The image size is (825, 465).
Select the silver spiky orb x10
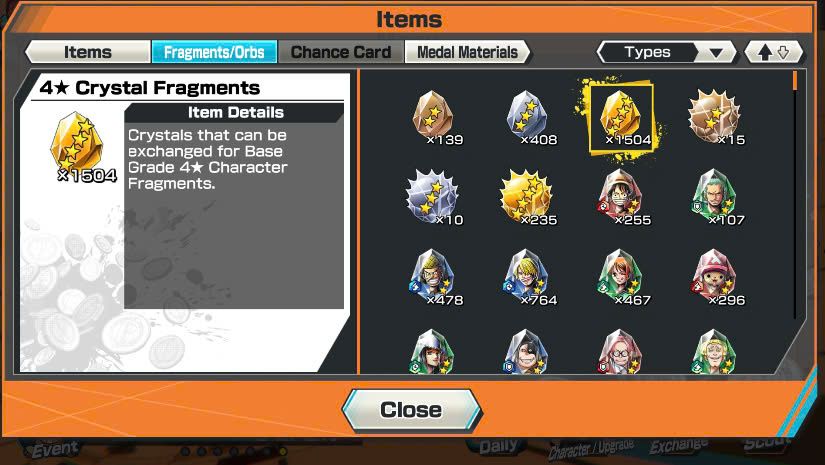433,197
